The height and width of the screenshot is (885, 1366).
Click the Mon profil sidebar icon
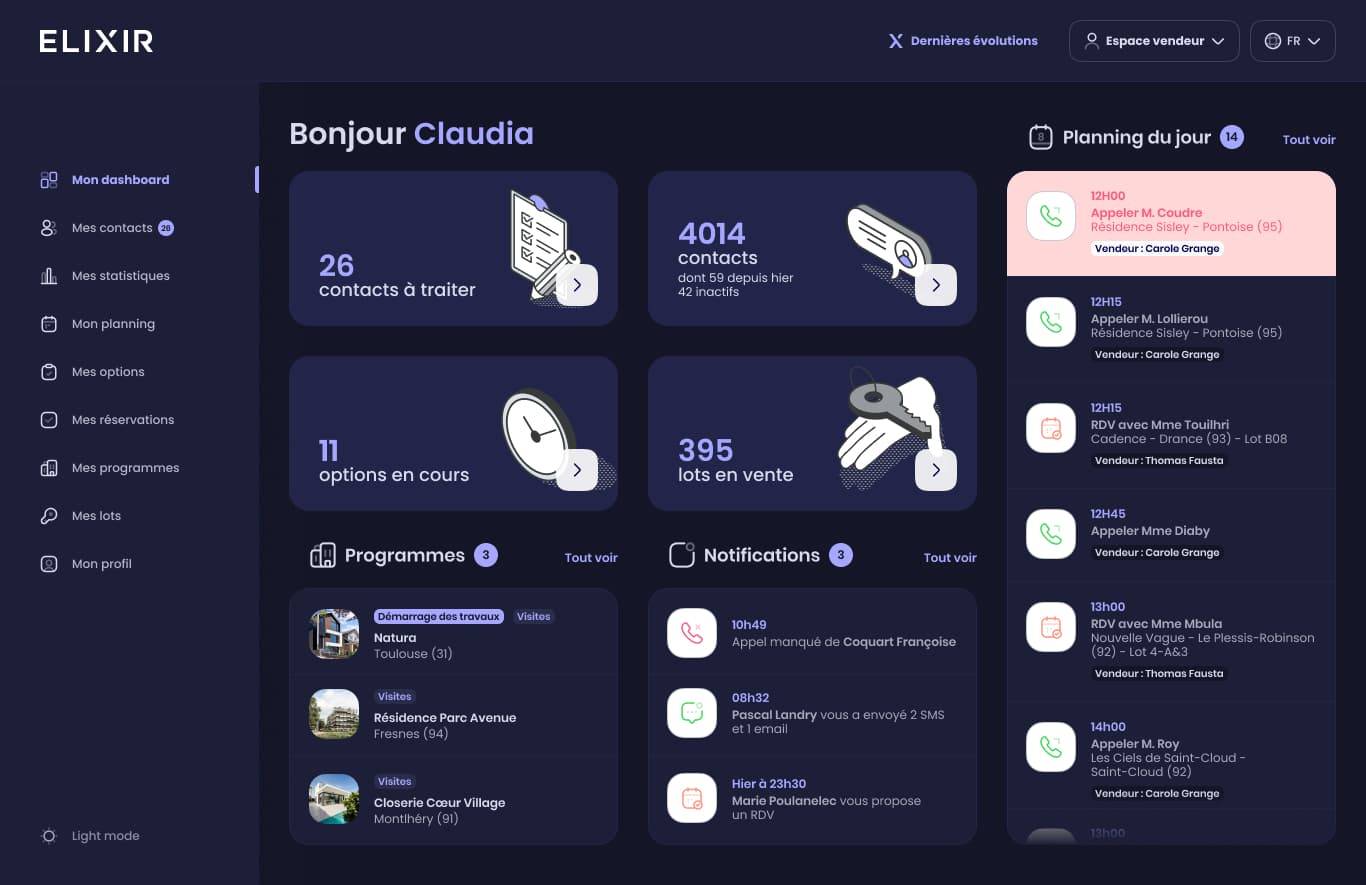pyautogui.click(x=48, y=563)
